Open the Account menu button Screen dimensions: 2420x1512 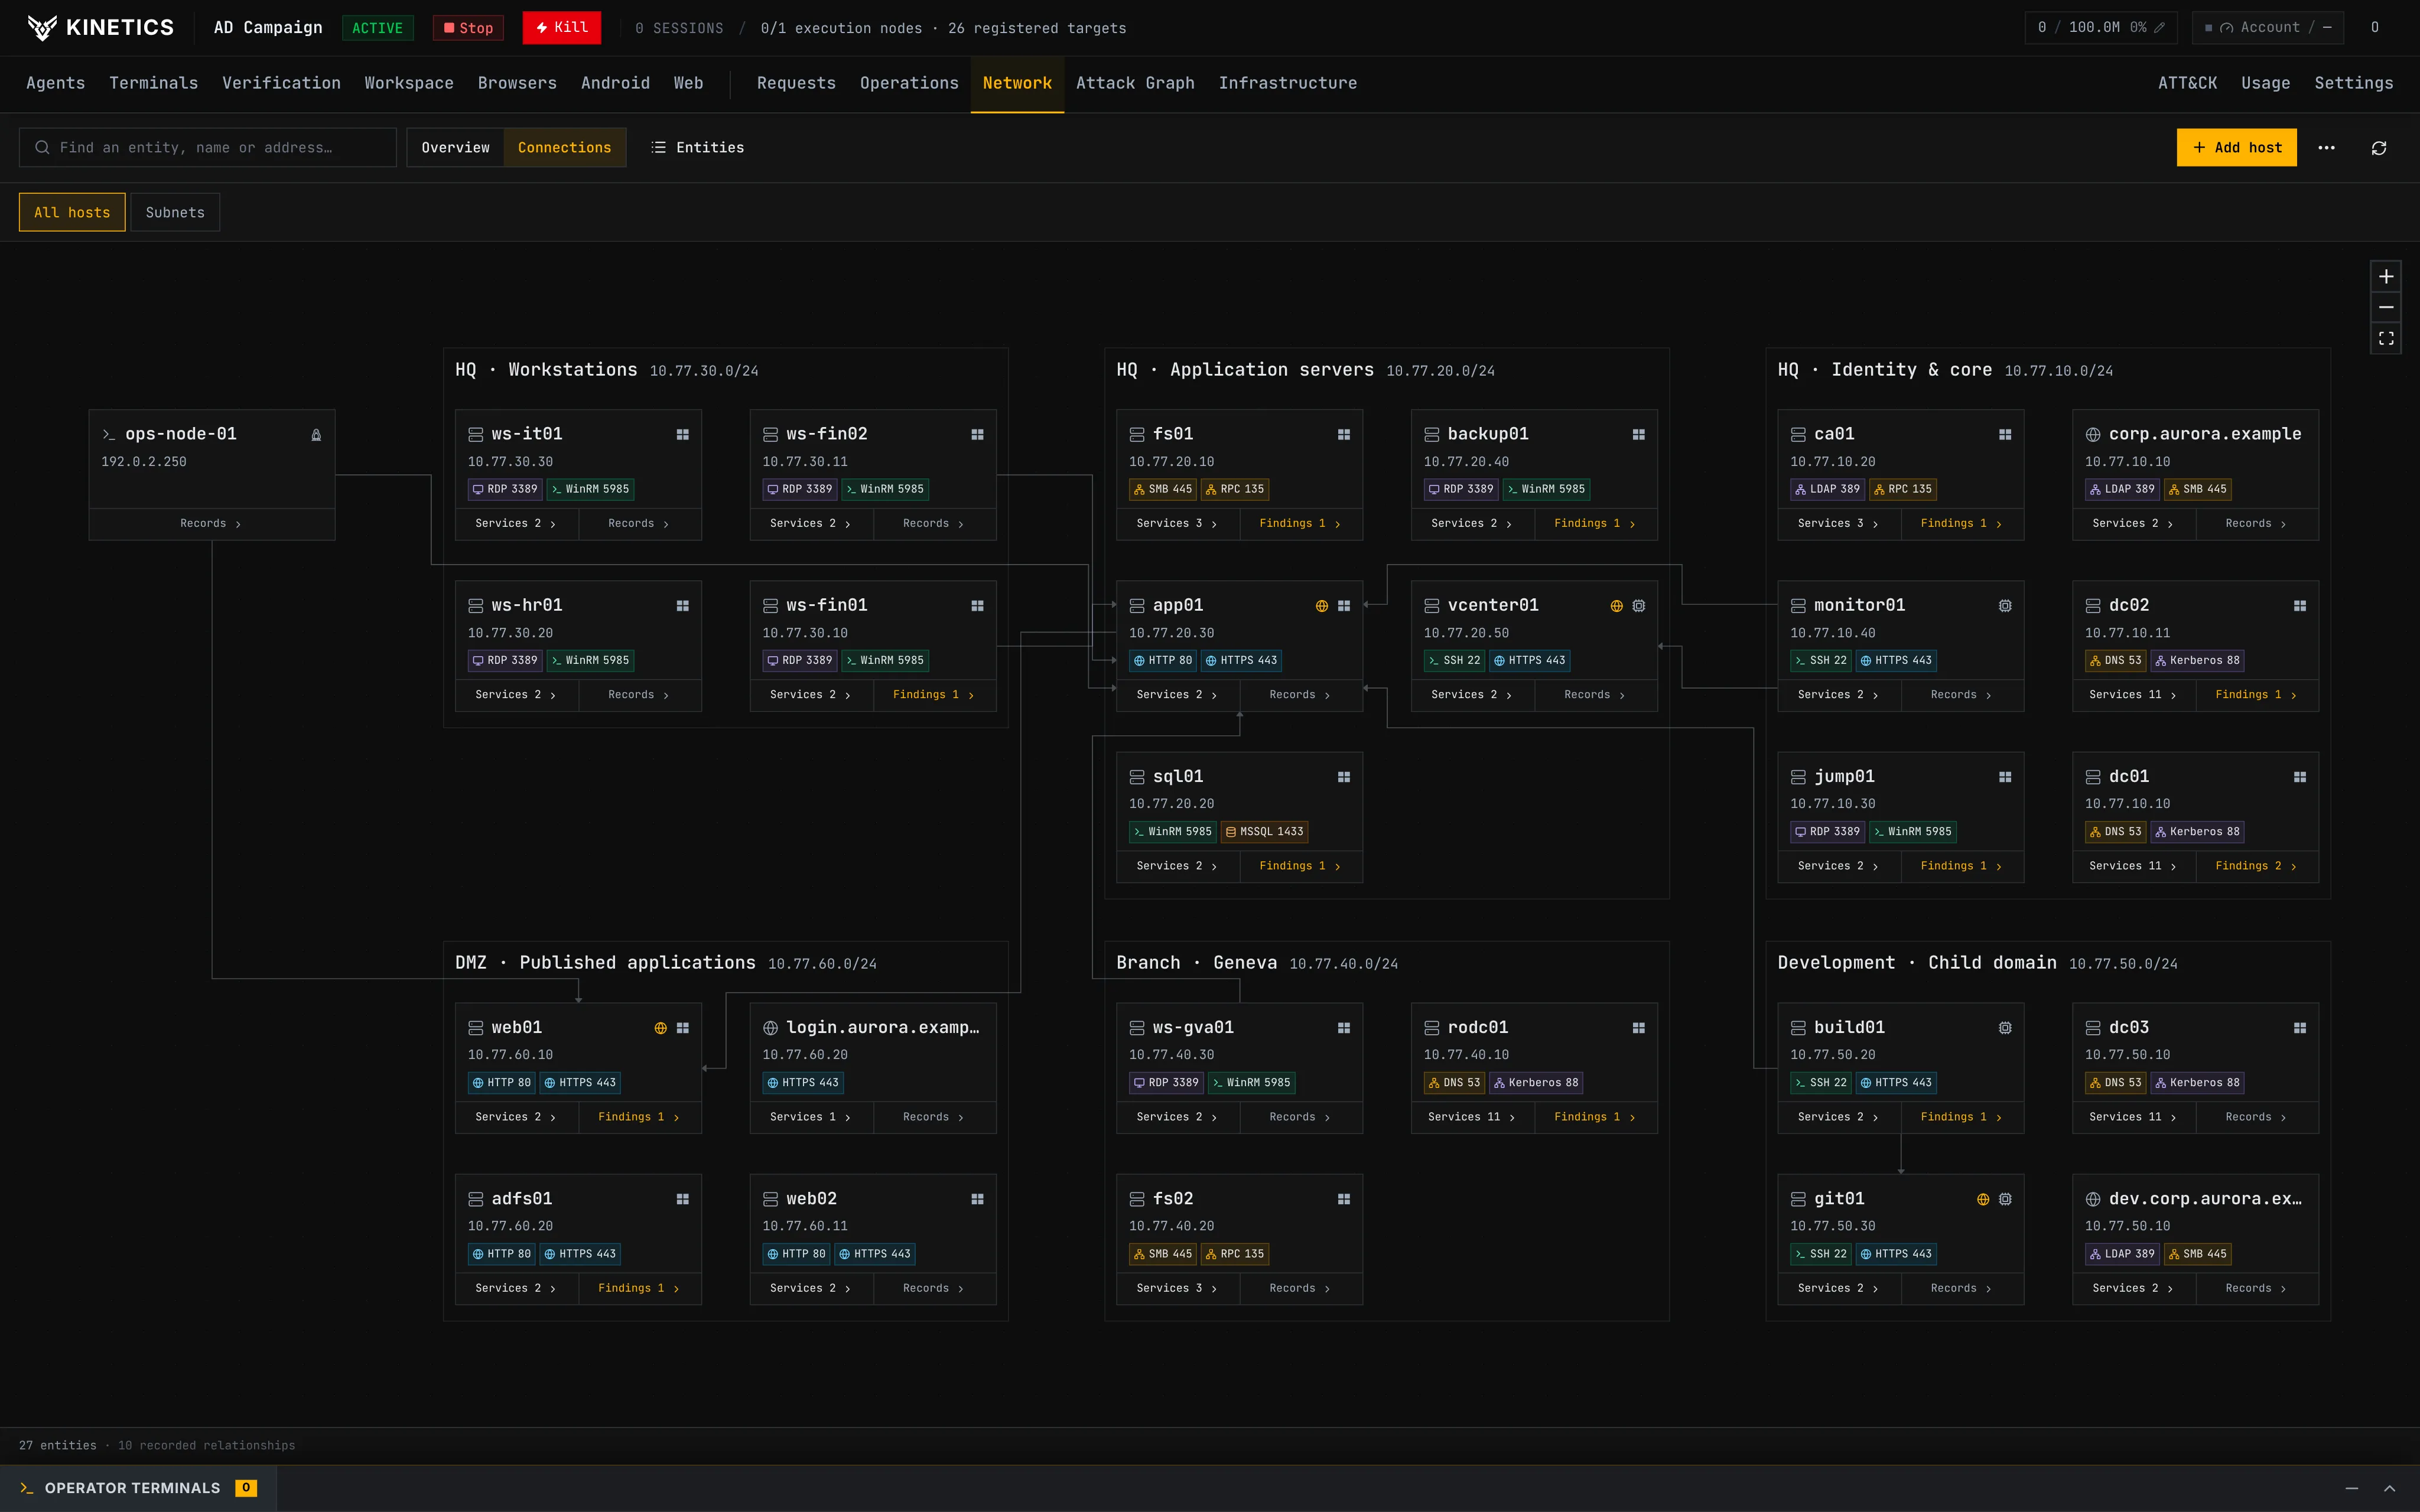pos(2268,28)
